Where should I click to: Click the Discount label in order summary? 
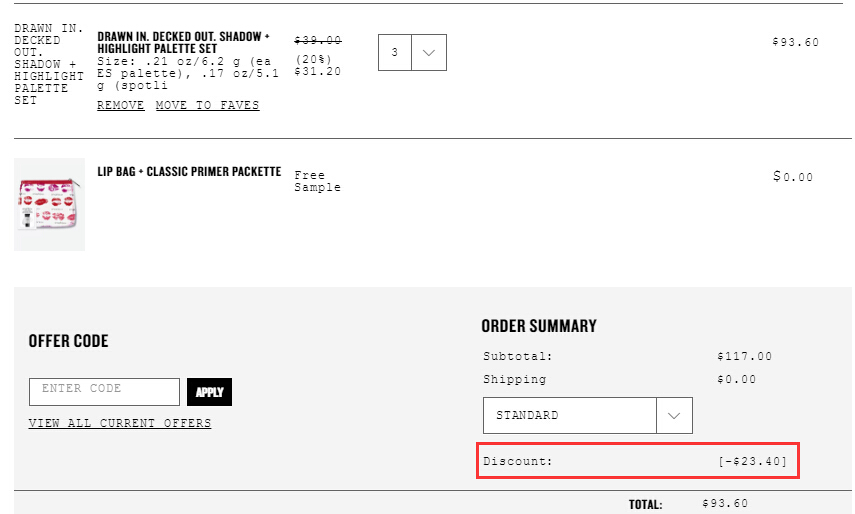pos(517,461)
